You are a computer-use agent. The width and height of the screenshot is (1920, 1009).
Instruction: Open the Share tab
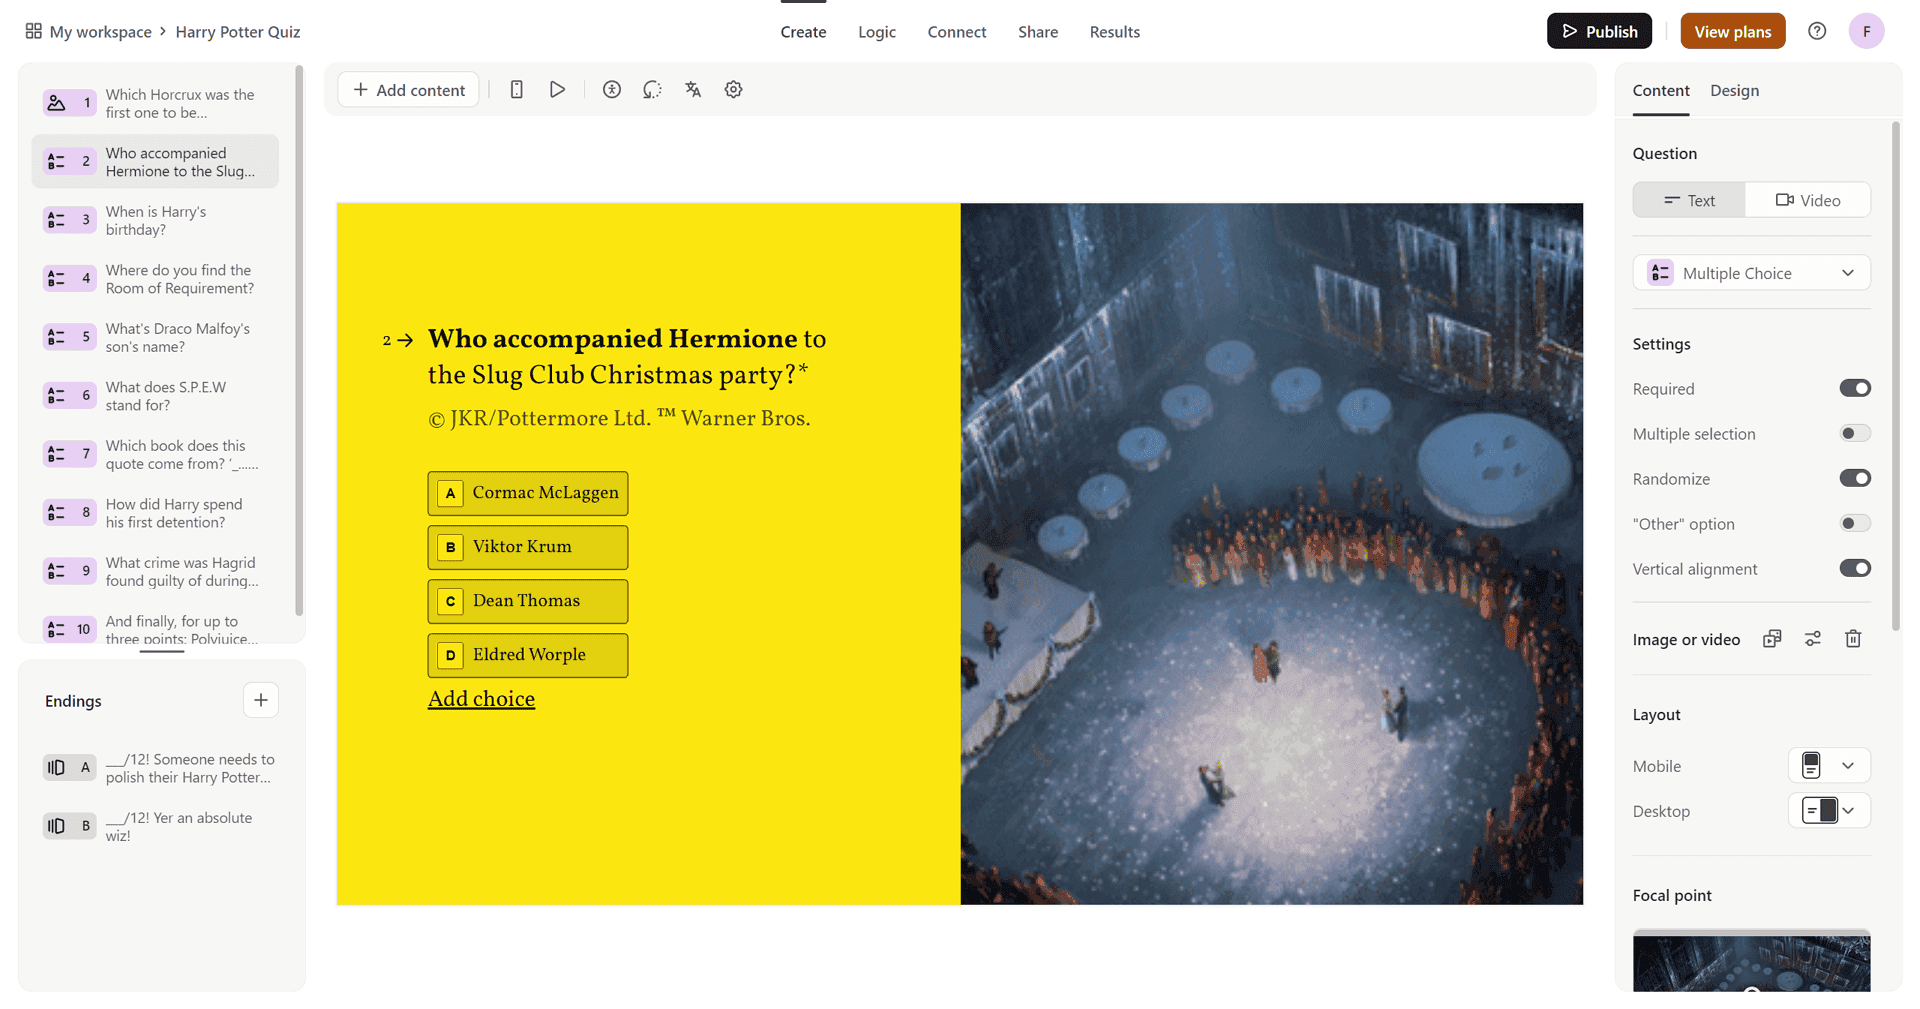1038,32
